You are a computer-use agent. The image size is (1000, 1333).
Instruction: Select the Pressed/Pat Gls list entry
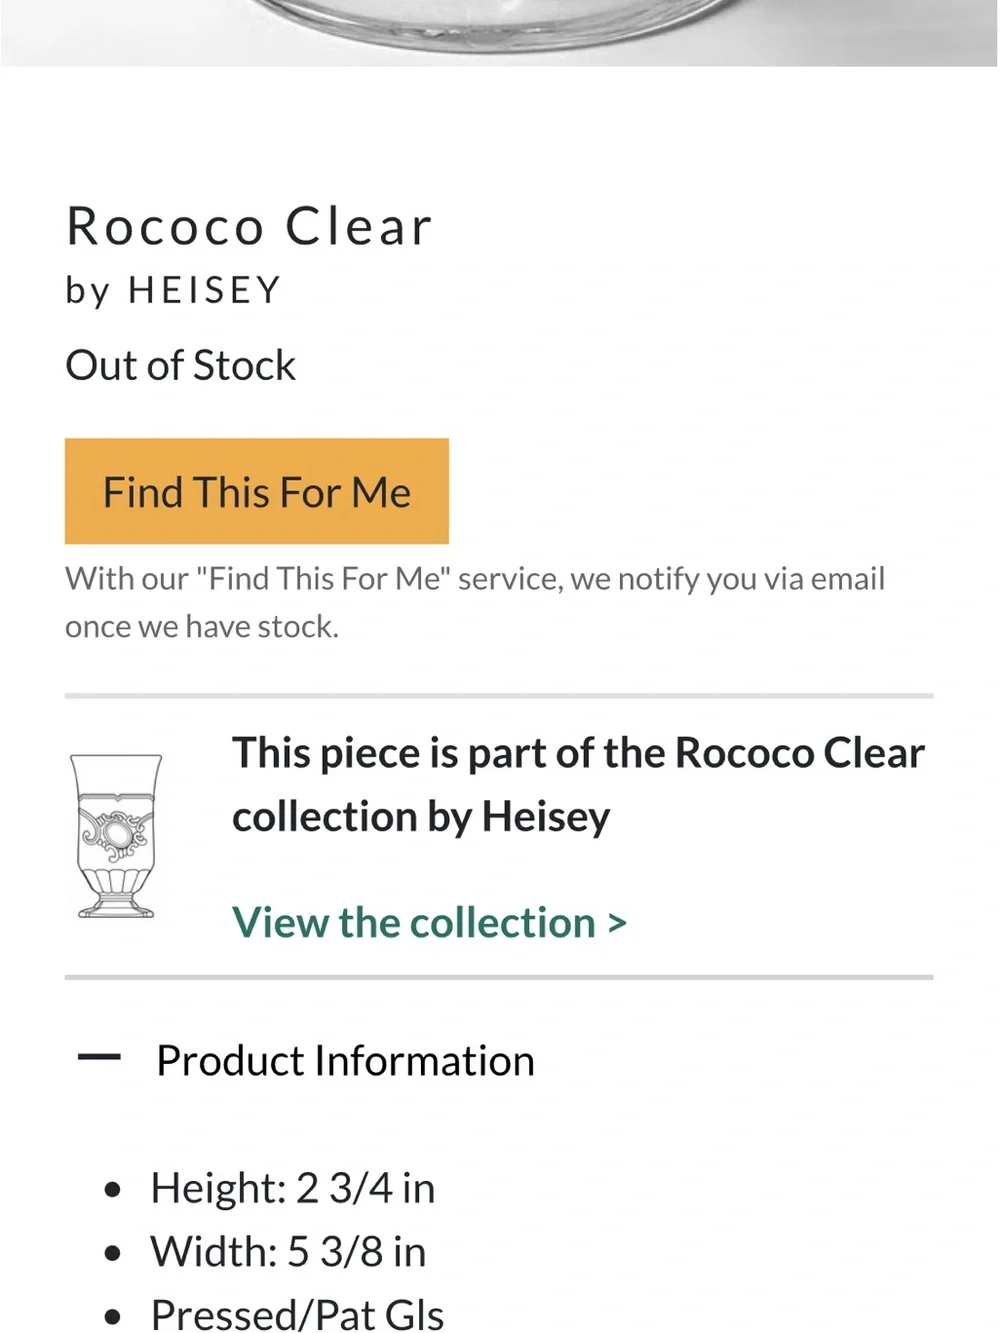297,1314
